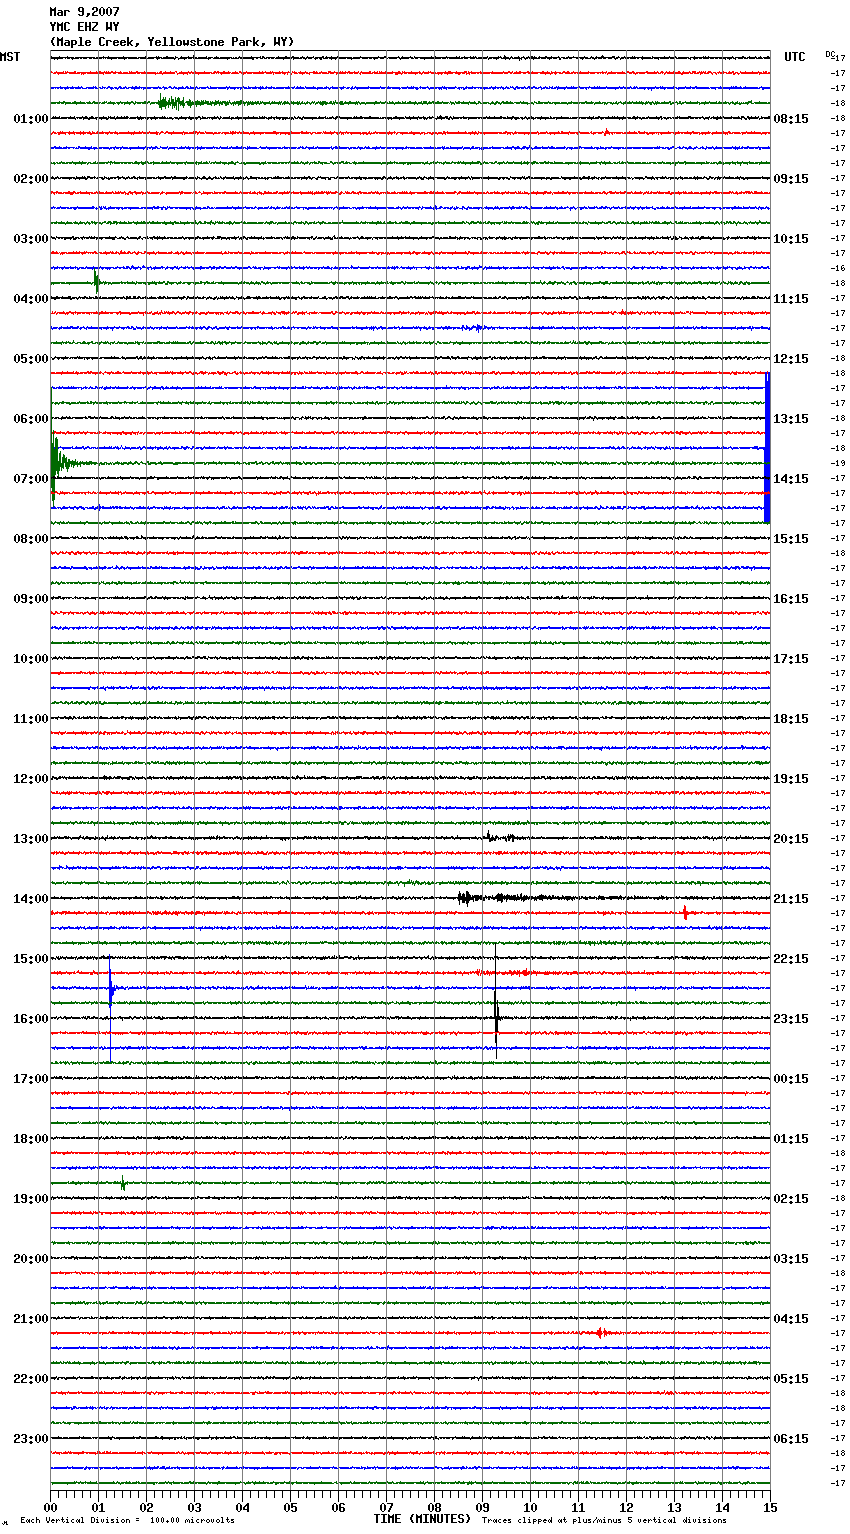Click the DC offset column header
The height and width of the screenshot is (1534, 850).
click(830, 54)
